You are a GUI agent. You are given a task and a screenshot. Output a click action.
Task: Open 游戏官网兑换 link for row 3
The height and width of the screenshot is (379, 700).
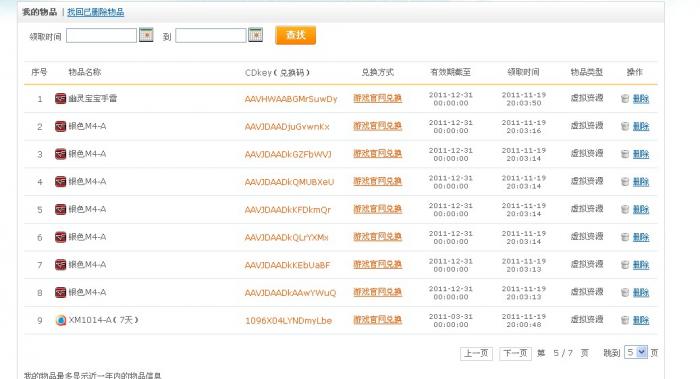pyautogui.click(x=378, y=154)
